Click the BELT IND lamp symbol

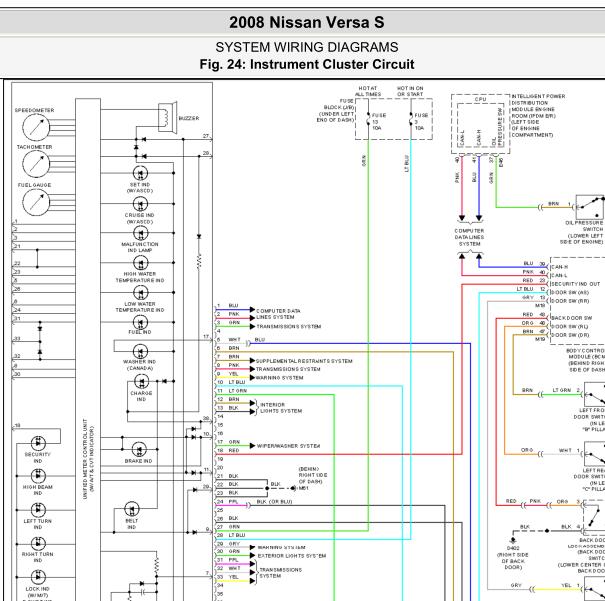pyautogui.click(x=132, y=509)
